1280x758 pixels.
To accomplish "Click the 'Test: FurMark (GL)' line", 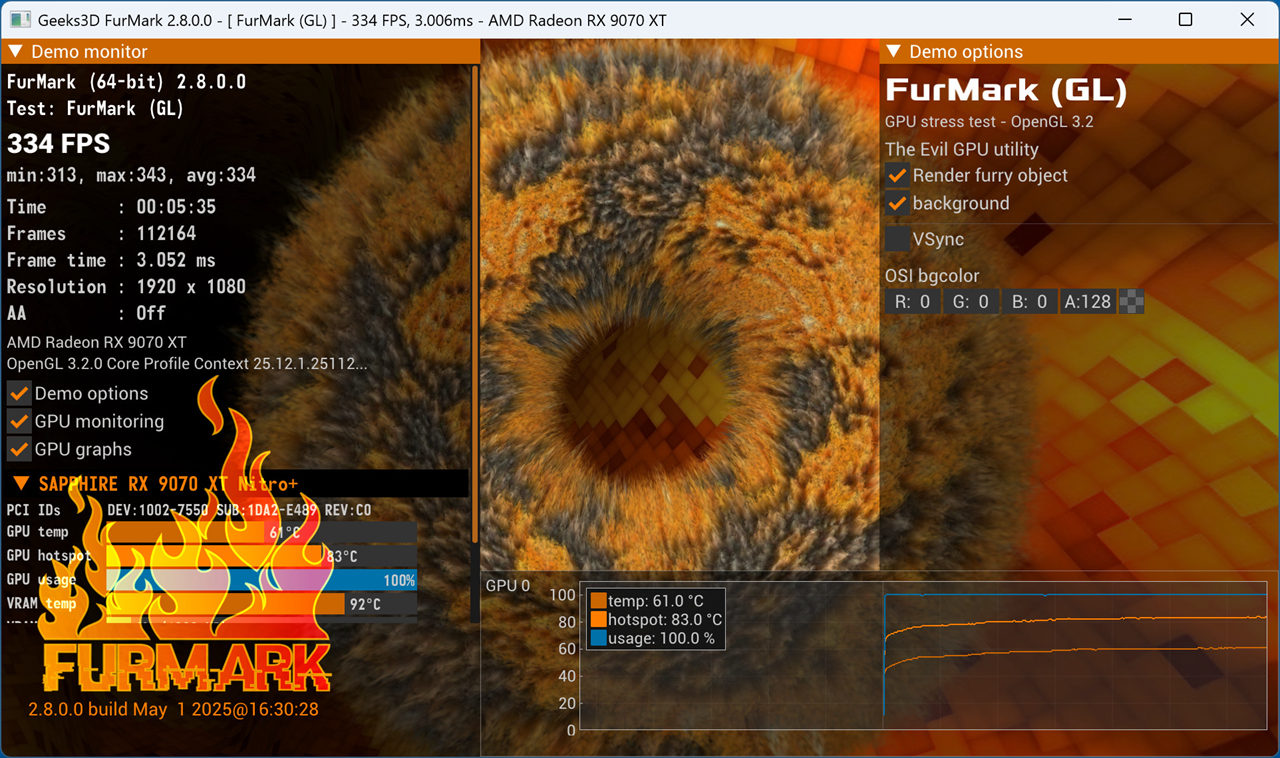I will [x=95, y=108].
